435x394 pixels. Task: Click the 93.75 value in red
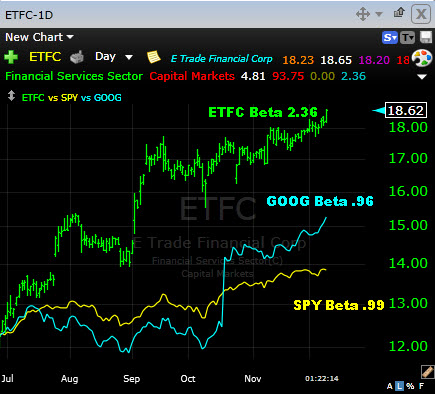[x=288, y=76]
